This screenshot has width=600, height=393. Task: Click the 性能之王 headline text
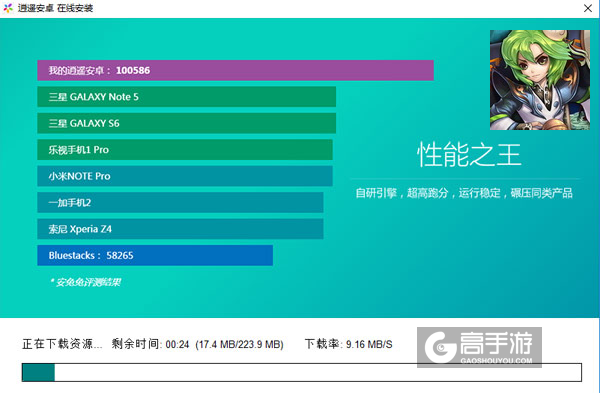click(x=469, y=155)
